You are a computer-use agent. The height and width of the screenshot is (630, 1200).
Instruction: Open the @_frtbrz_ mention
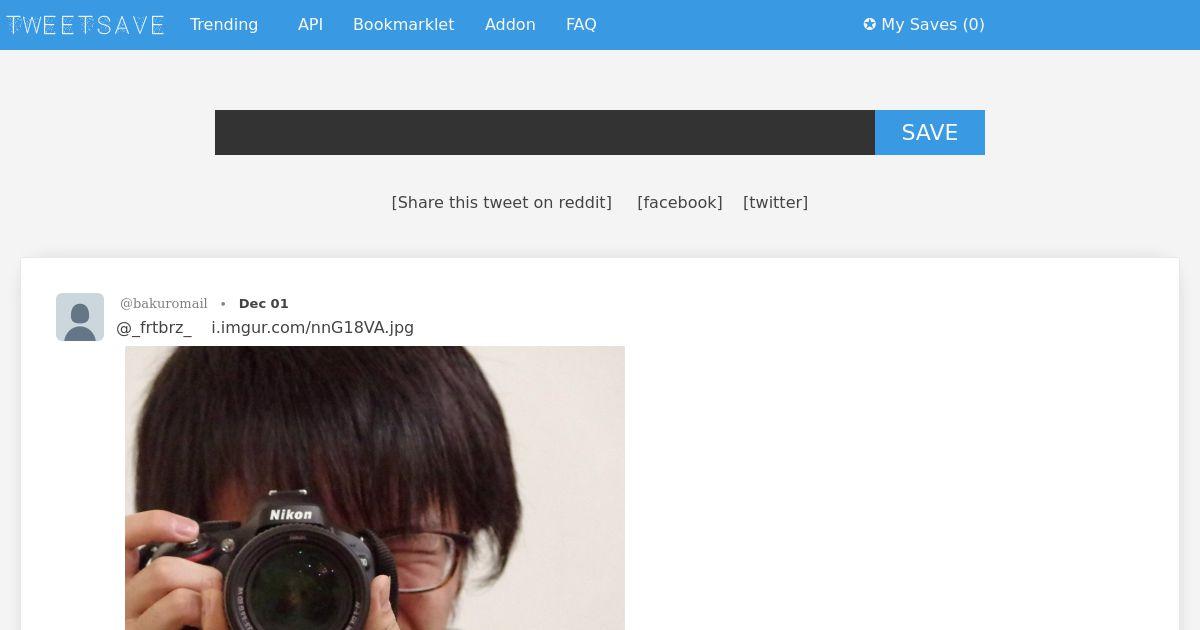pyautogui.click(x=154, y=327)
